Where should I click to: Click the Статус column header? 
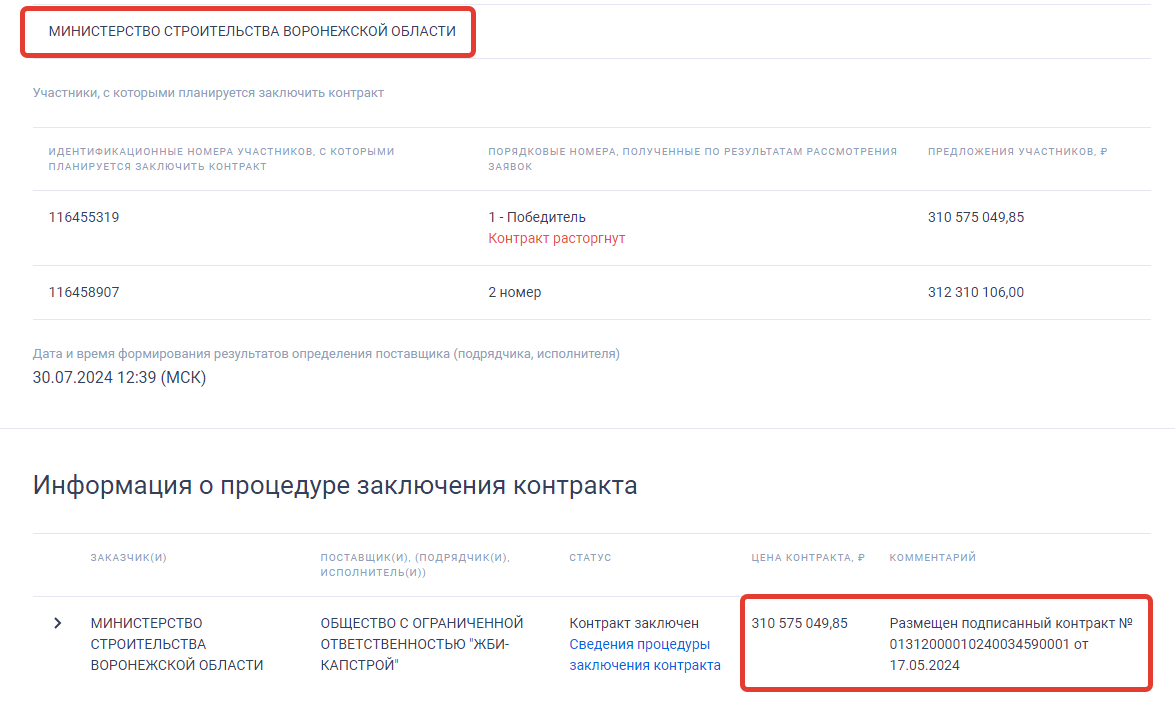pyautogui.click(x=590, y=557)
